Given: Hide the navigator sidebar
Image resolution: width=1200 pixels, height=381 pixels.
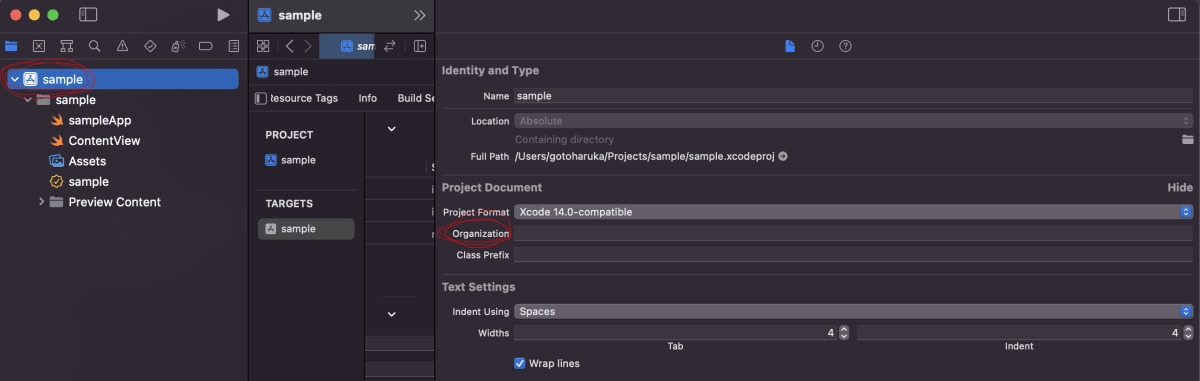Looking at the screenshot, I should [88, 15].
